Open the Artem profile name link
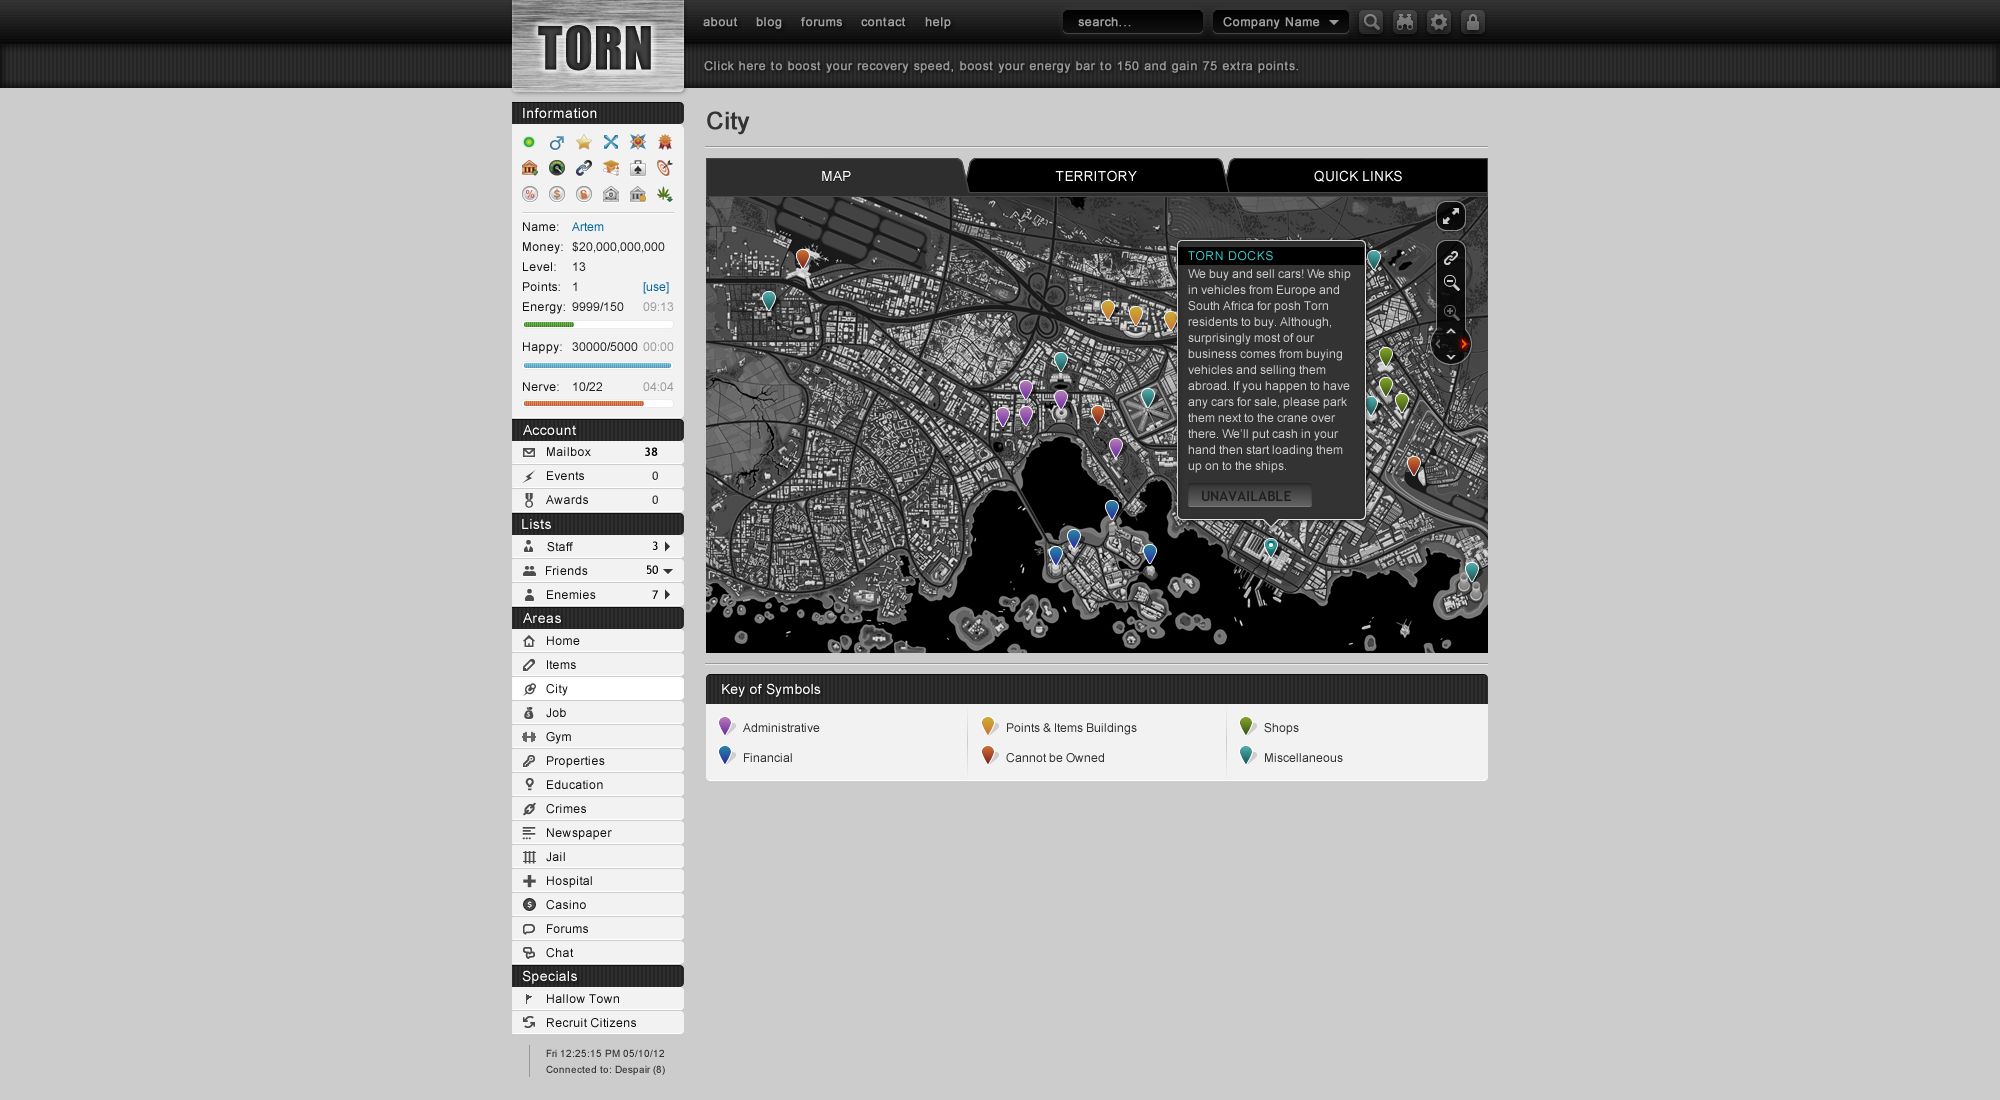The width and height of the screenshot is (2000, 1100). pos(588,227)
